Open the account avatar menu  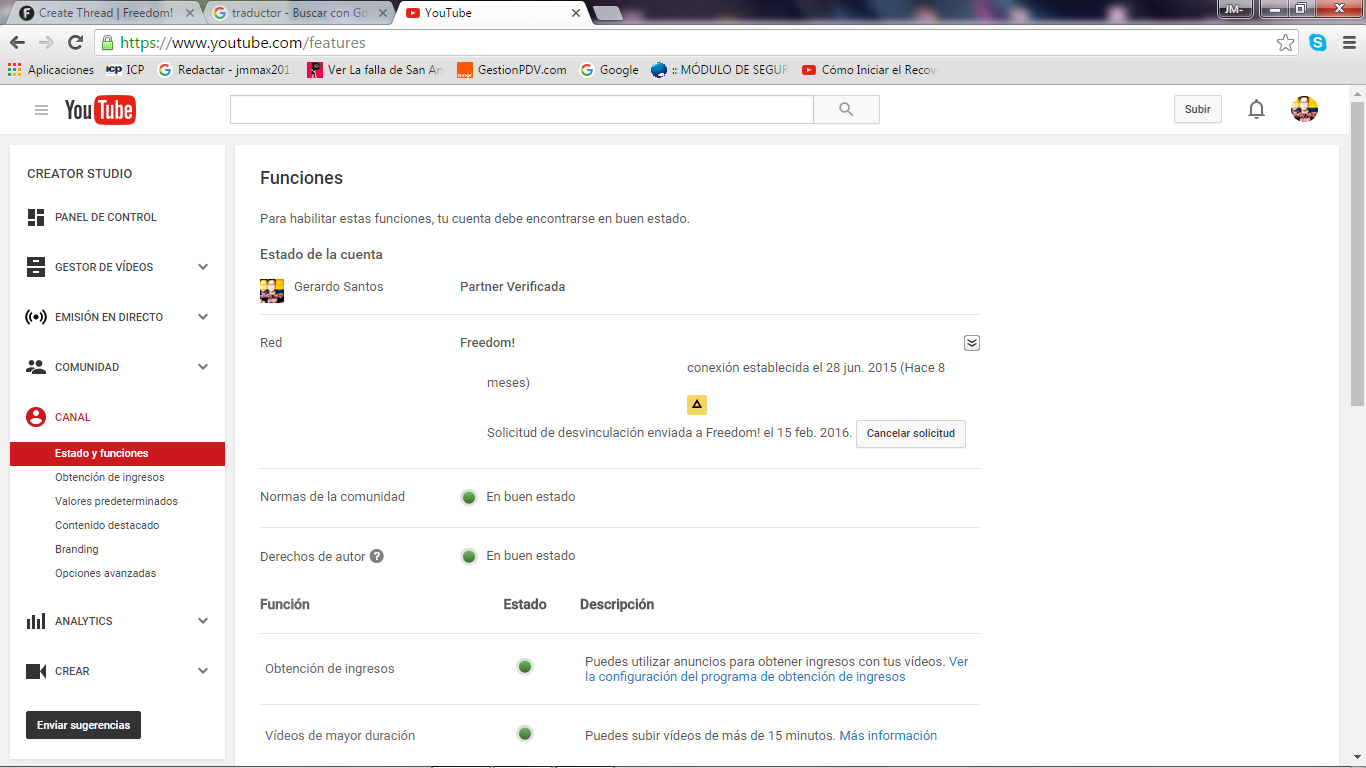[1304, 110]
